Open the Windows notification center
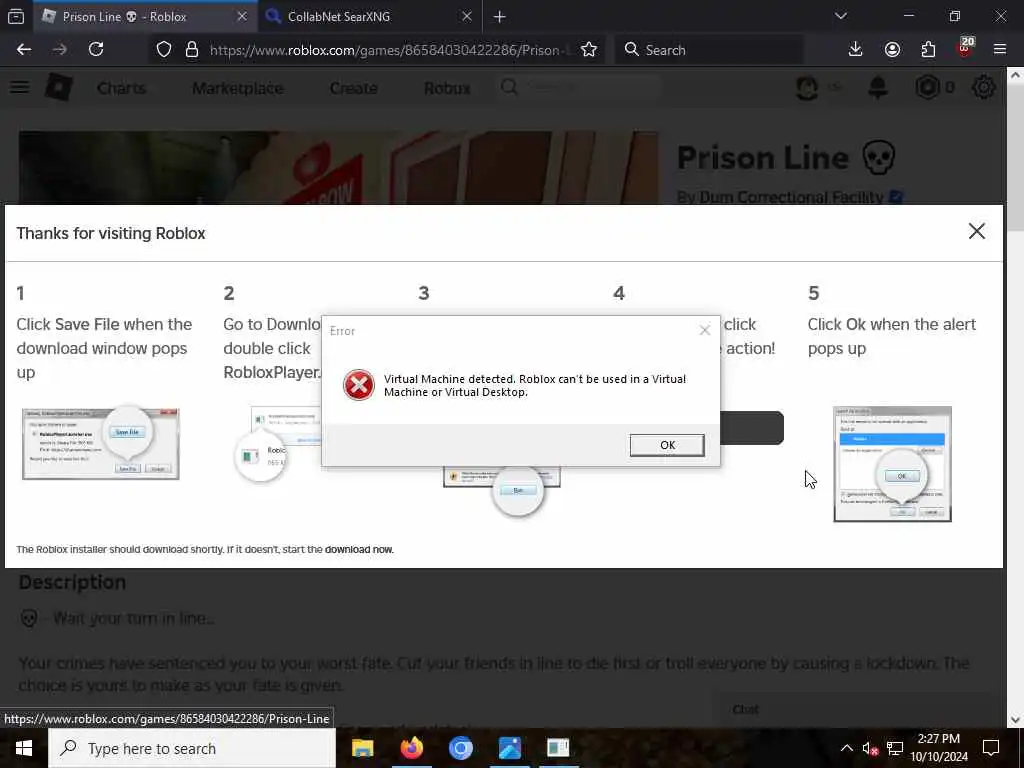This screenshot has height=768, width=1024. coord(991,748)
